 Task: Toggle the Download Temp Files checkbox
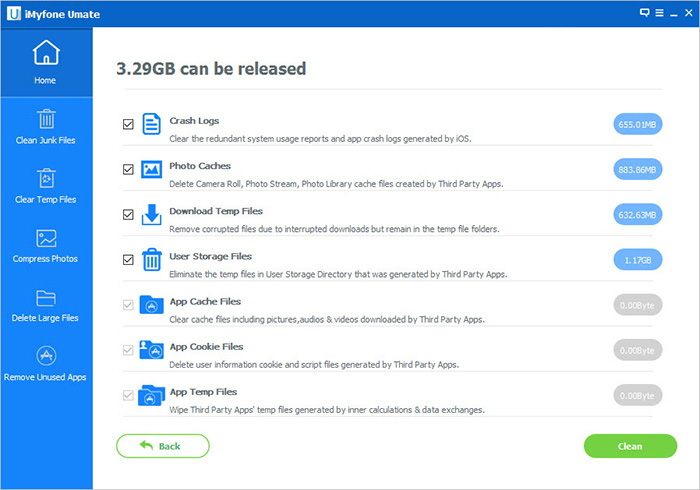[x=127, y=215]
